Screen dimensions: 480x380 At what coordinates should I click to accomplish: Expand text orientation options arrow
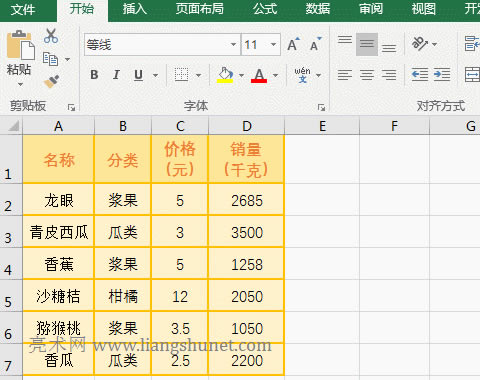tap(434, 44)
